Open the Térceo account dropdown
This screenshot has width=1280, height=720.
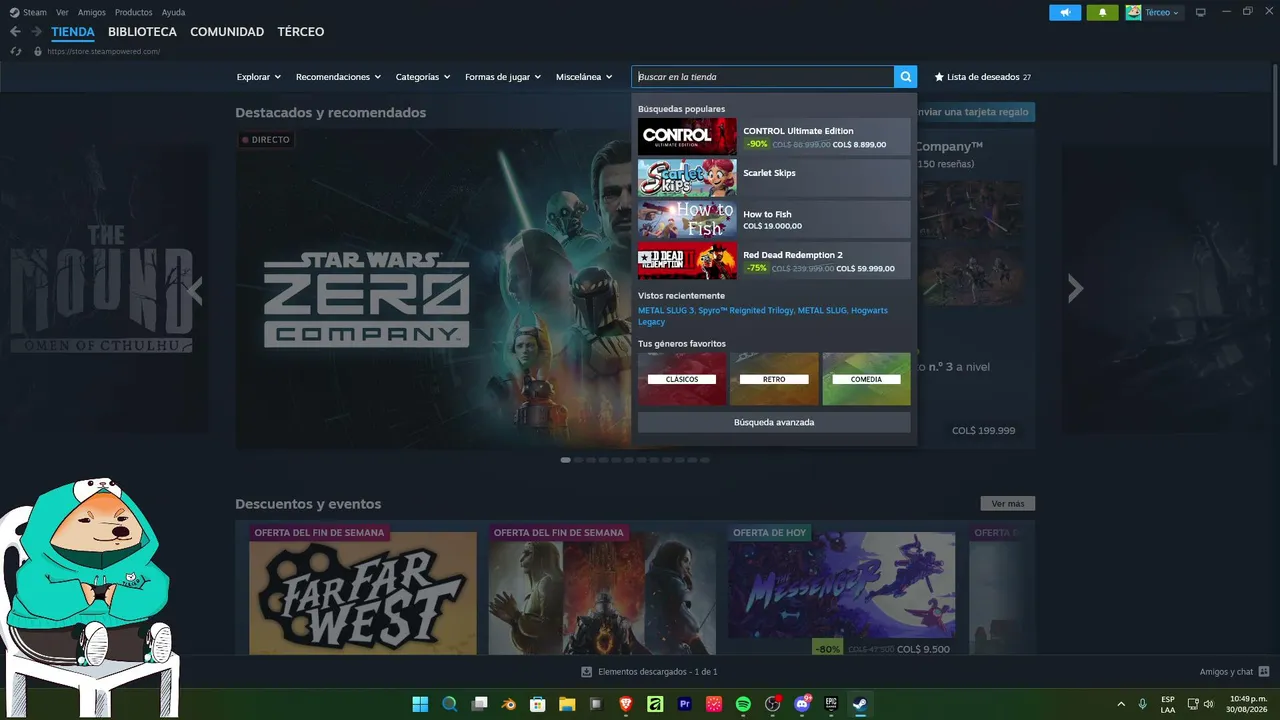click(x=1162, y=12)
